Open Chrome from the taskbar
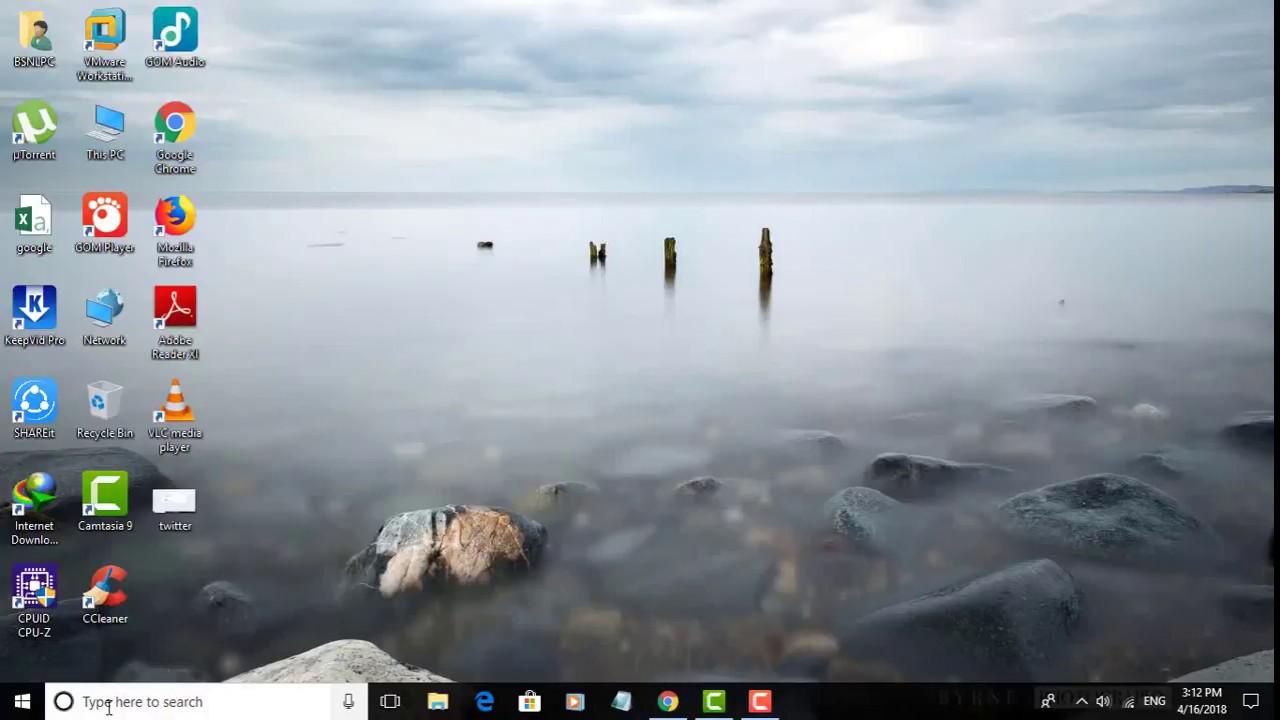 (668, 702)
